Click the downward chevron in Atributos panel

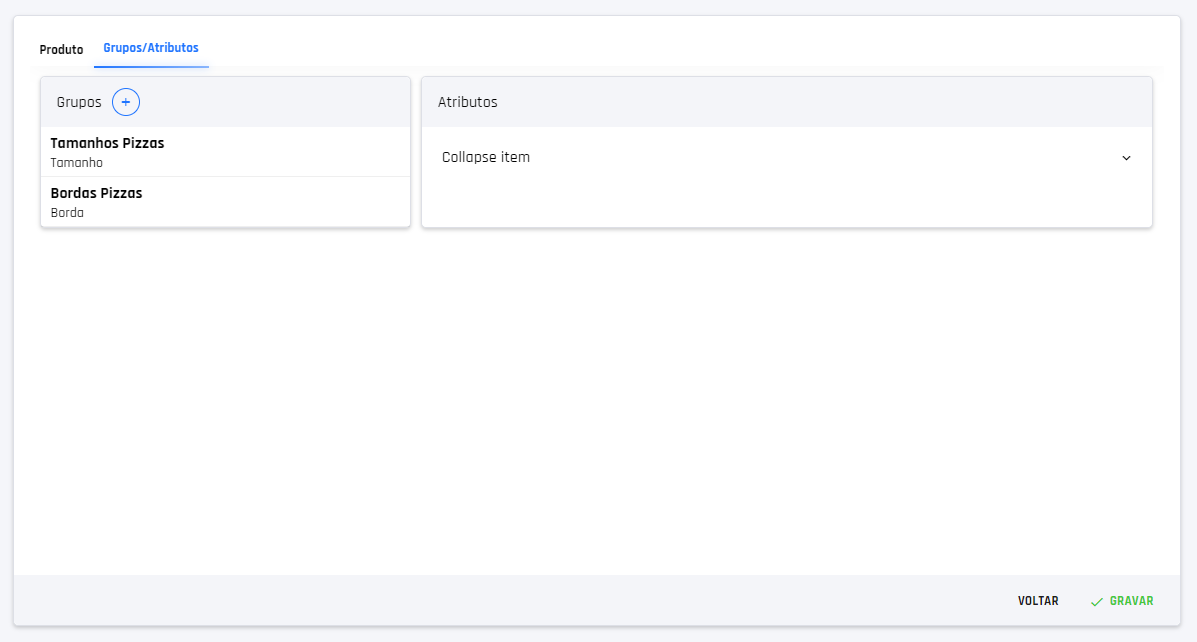tap(1126, 157)
